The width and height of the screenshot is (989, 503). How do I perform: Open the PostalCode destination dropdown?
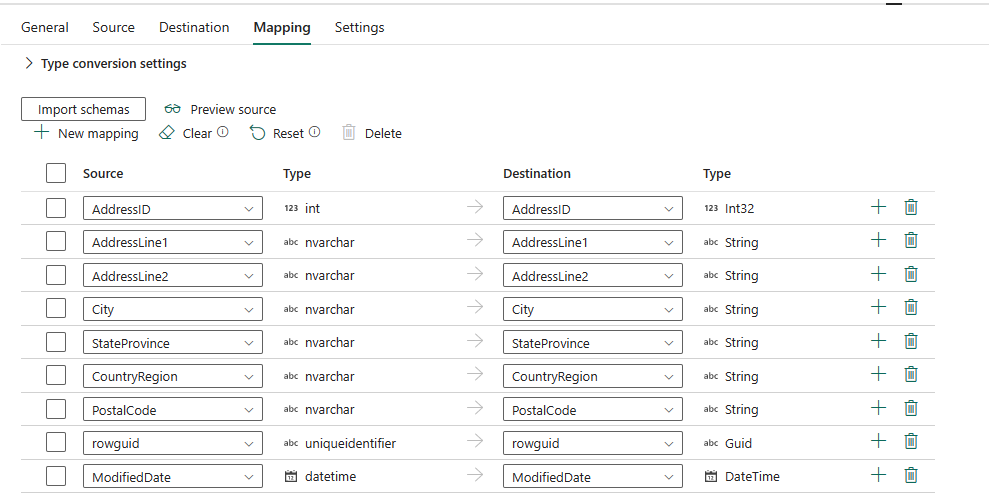pyautogui.click(x=592, y=410)
